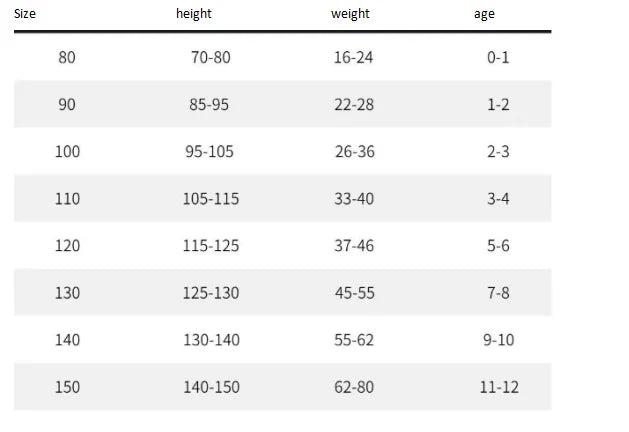Select the size 140 cell
The height and width of the screenshot is (432, 629).
point(67,340)
